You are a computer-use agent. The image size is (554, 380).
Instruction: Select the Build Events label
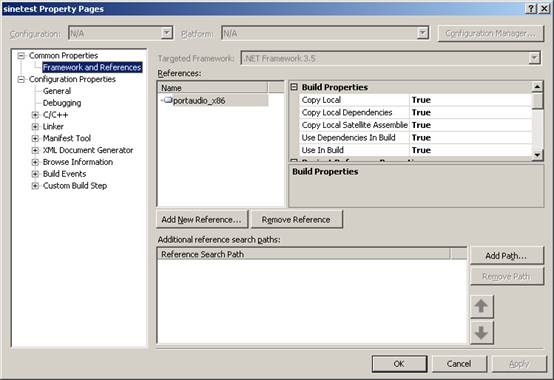click(x=64, y=174)
